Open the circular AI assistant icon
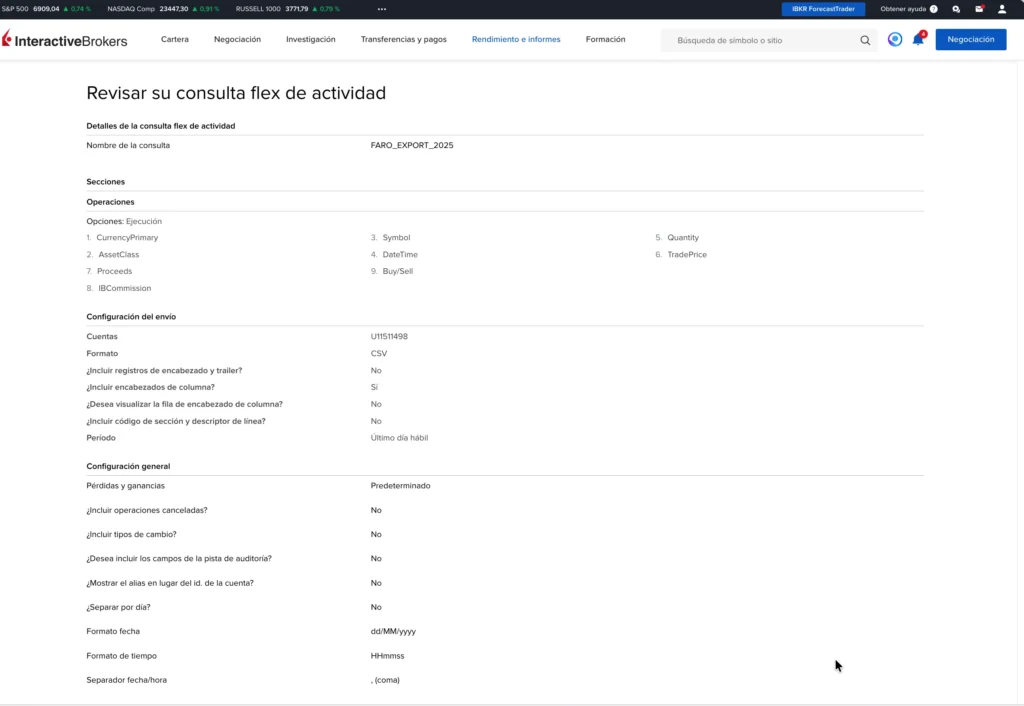Viewport: 1024px width, 706px height. click(x=895, y=40)
